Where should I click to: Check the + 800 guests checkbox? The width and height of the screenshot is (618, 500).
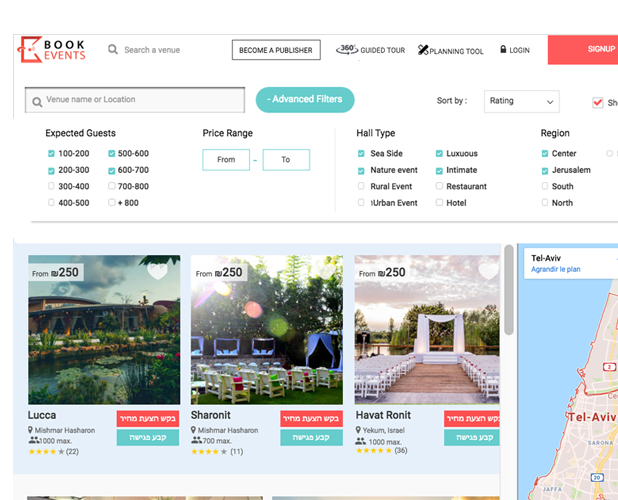click(x=112, y=203)
